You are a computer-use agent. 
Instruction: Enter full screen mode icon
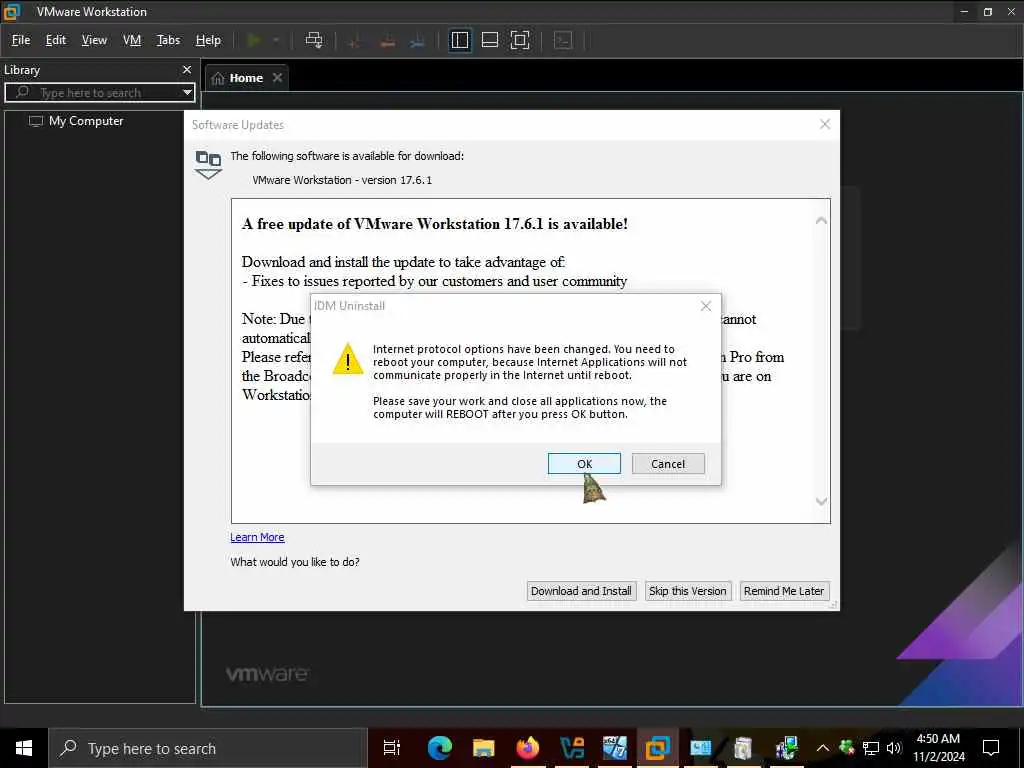click(520, 40)
